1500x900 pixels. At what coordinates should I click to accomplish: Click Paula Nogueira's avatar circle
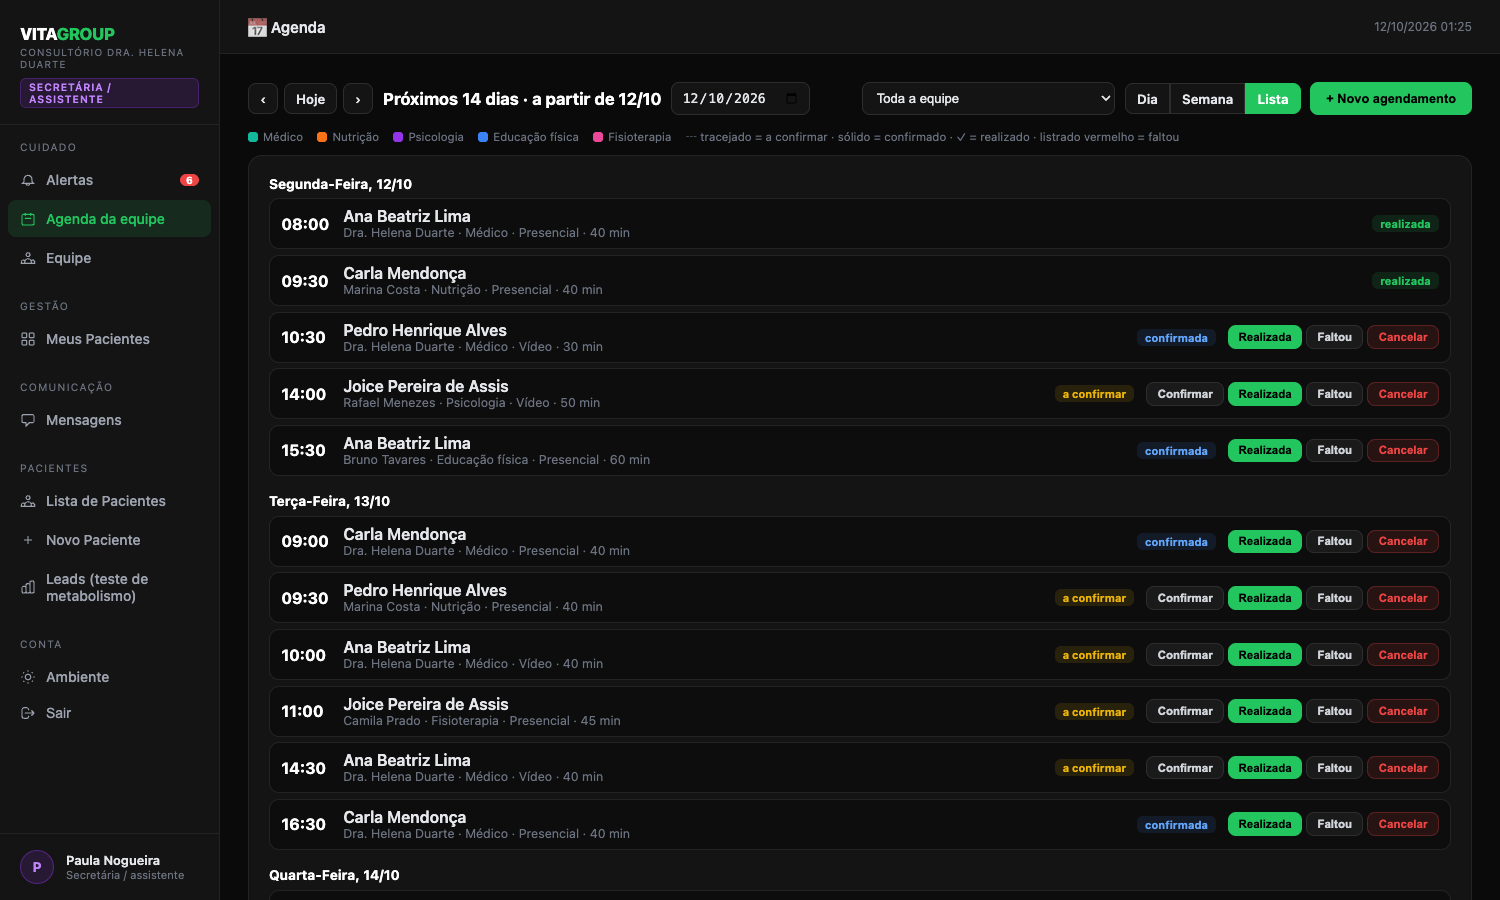coord(37,867)
